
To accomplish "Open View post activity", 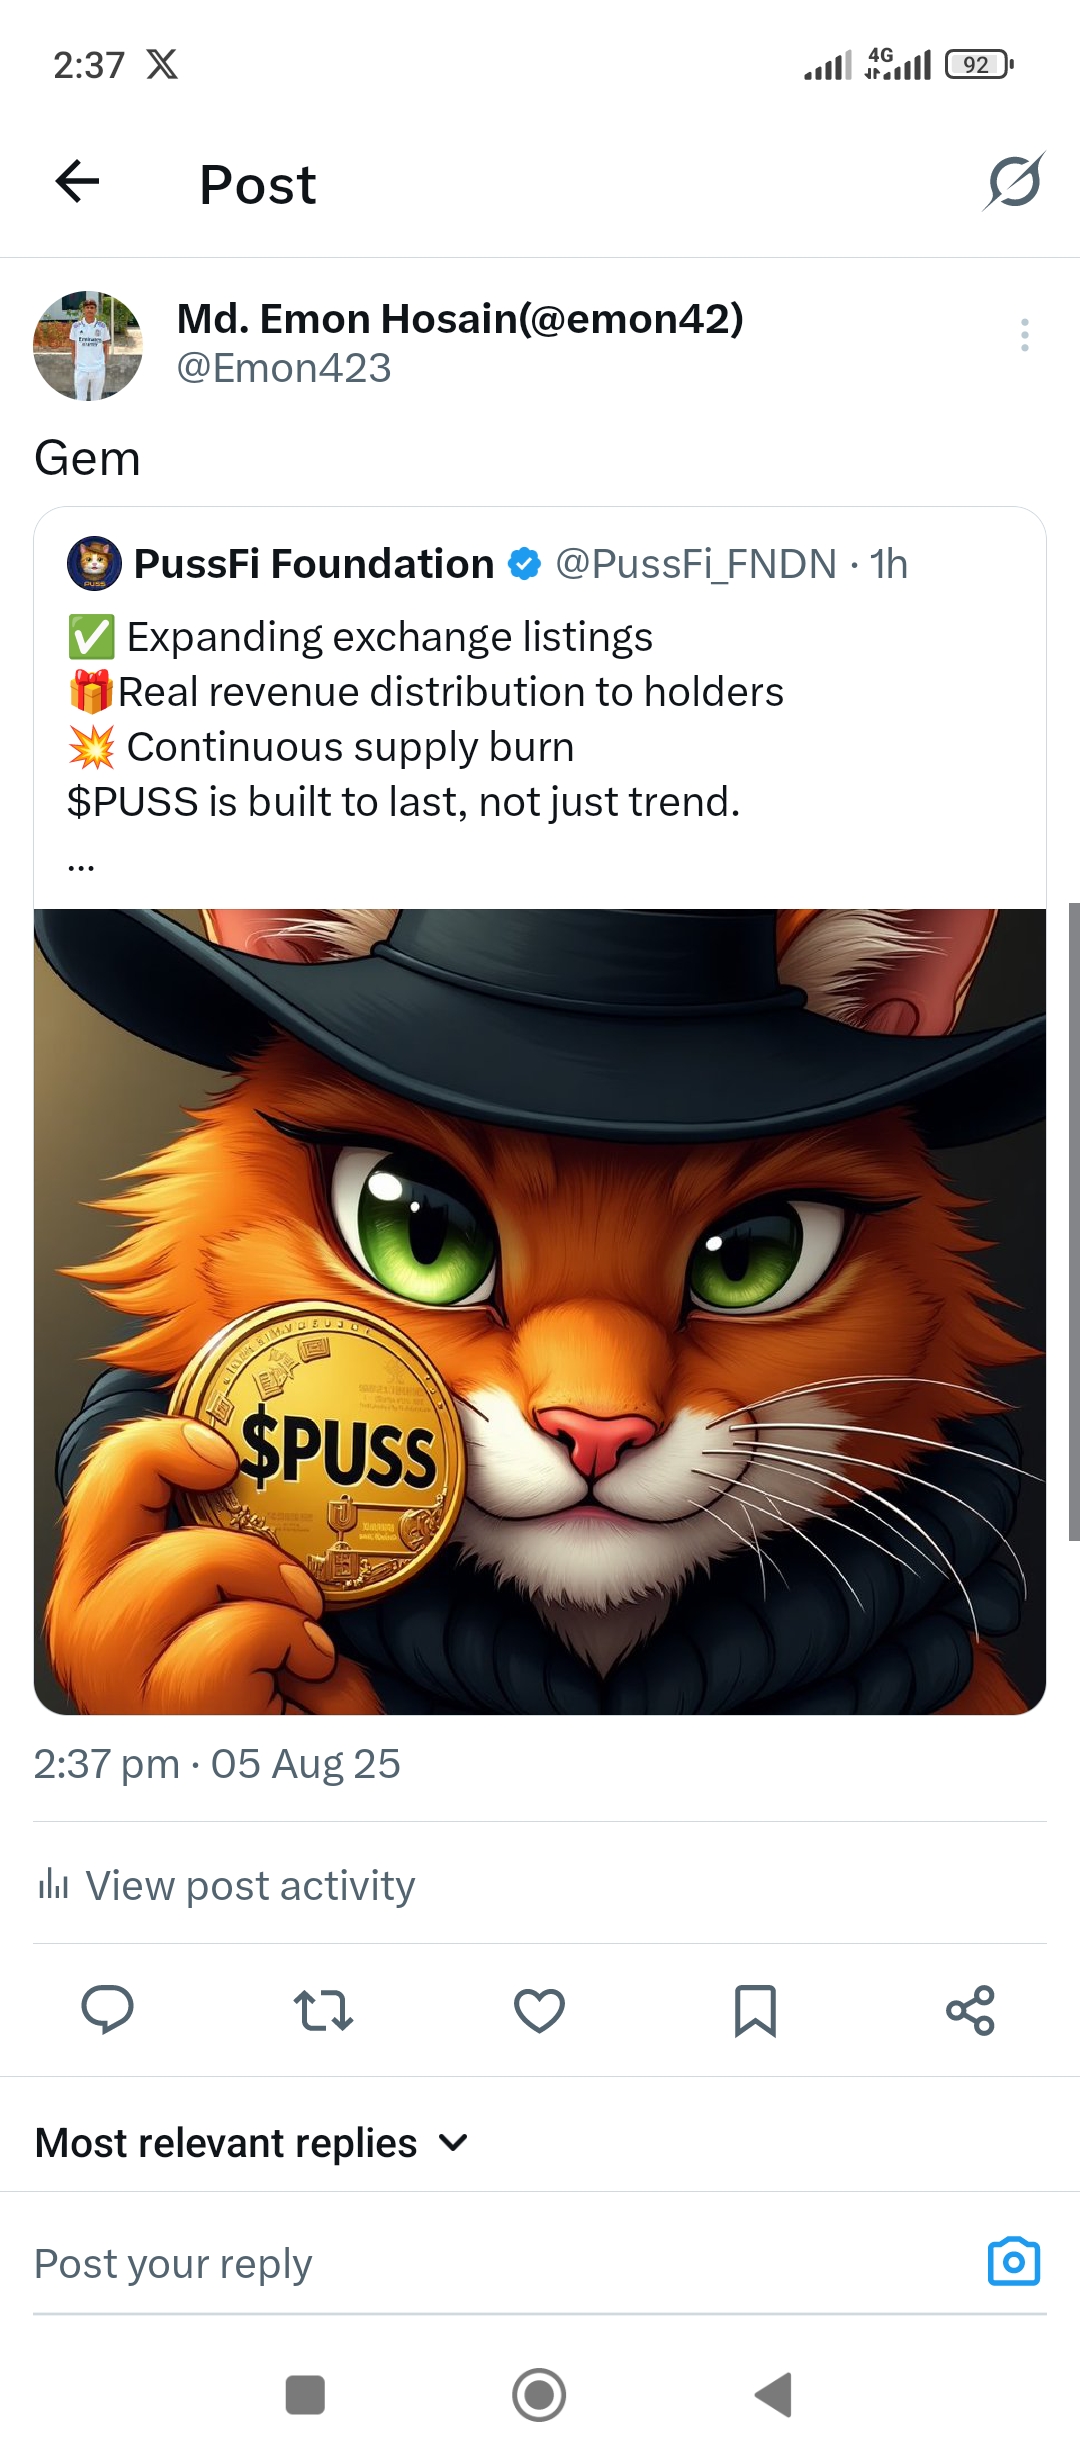I will pyautogui.click(x=226, y=1885).
